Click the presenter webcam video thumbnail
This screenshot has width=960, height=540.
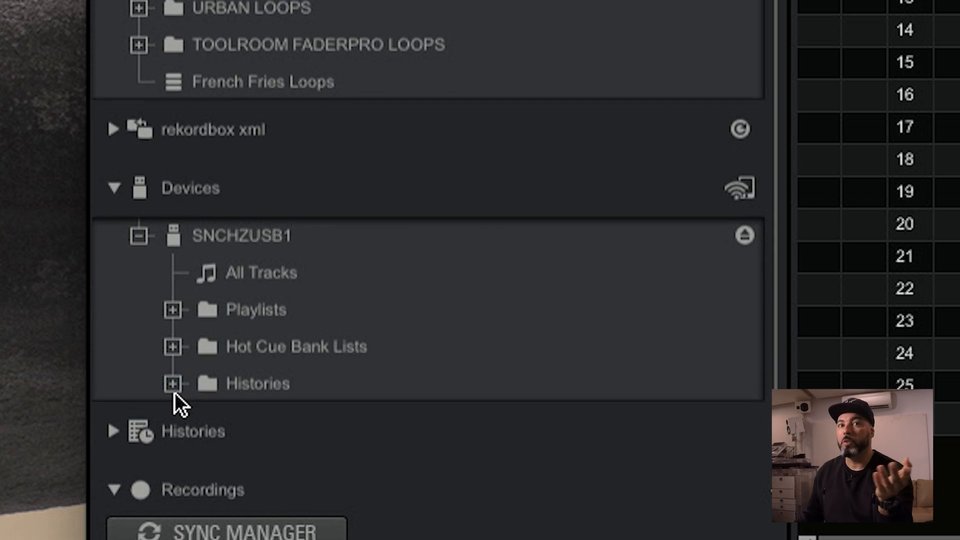(852, 456)
